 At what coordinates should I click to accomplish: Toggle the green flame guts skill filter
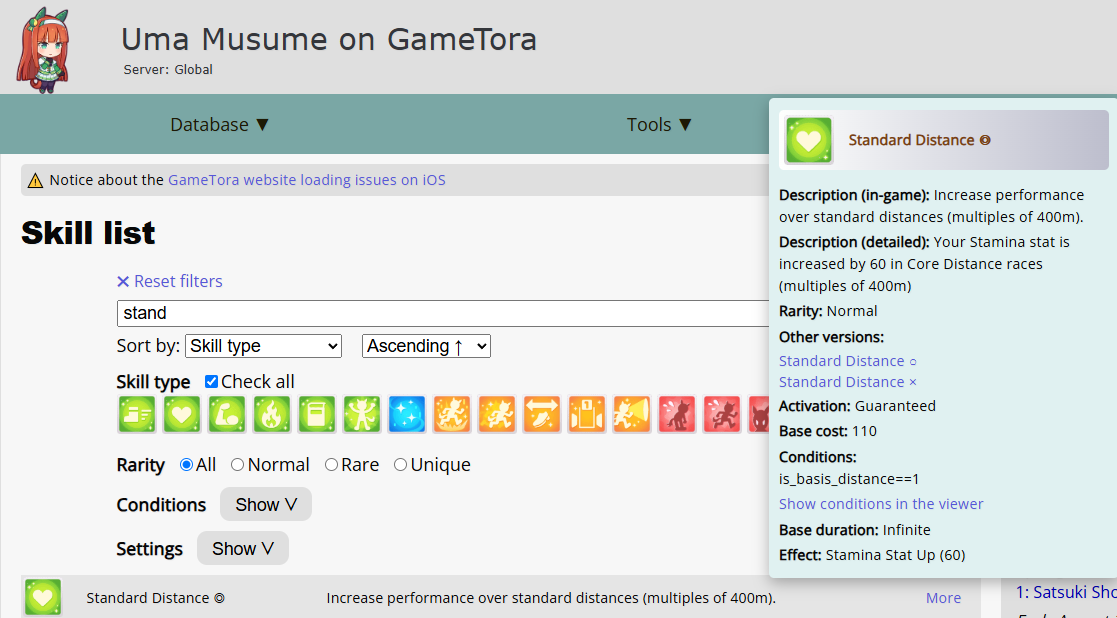pyautogui.click(x=271, y=414)
